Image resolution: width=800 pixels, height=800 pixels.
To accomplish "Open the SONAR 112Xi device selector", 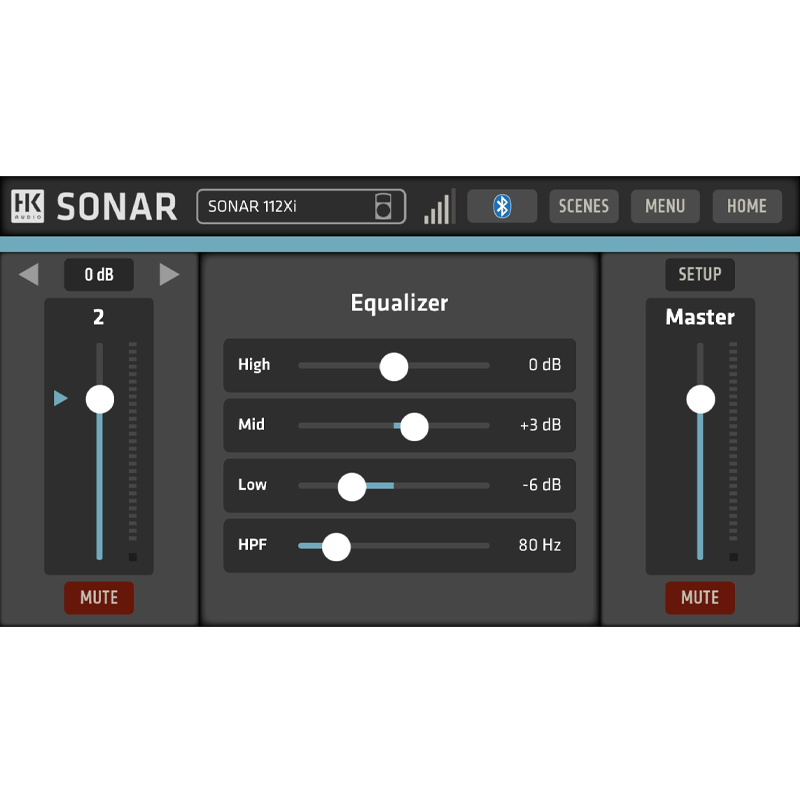I will click(x=300, y=207).
